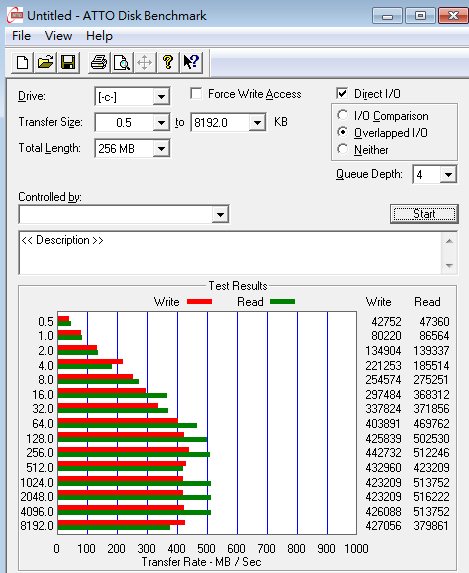Expand the Drive selection dropdown
Viewport: 469px width, 573px height.
[x=161, y=97]
